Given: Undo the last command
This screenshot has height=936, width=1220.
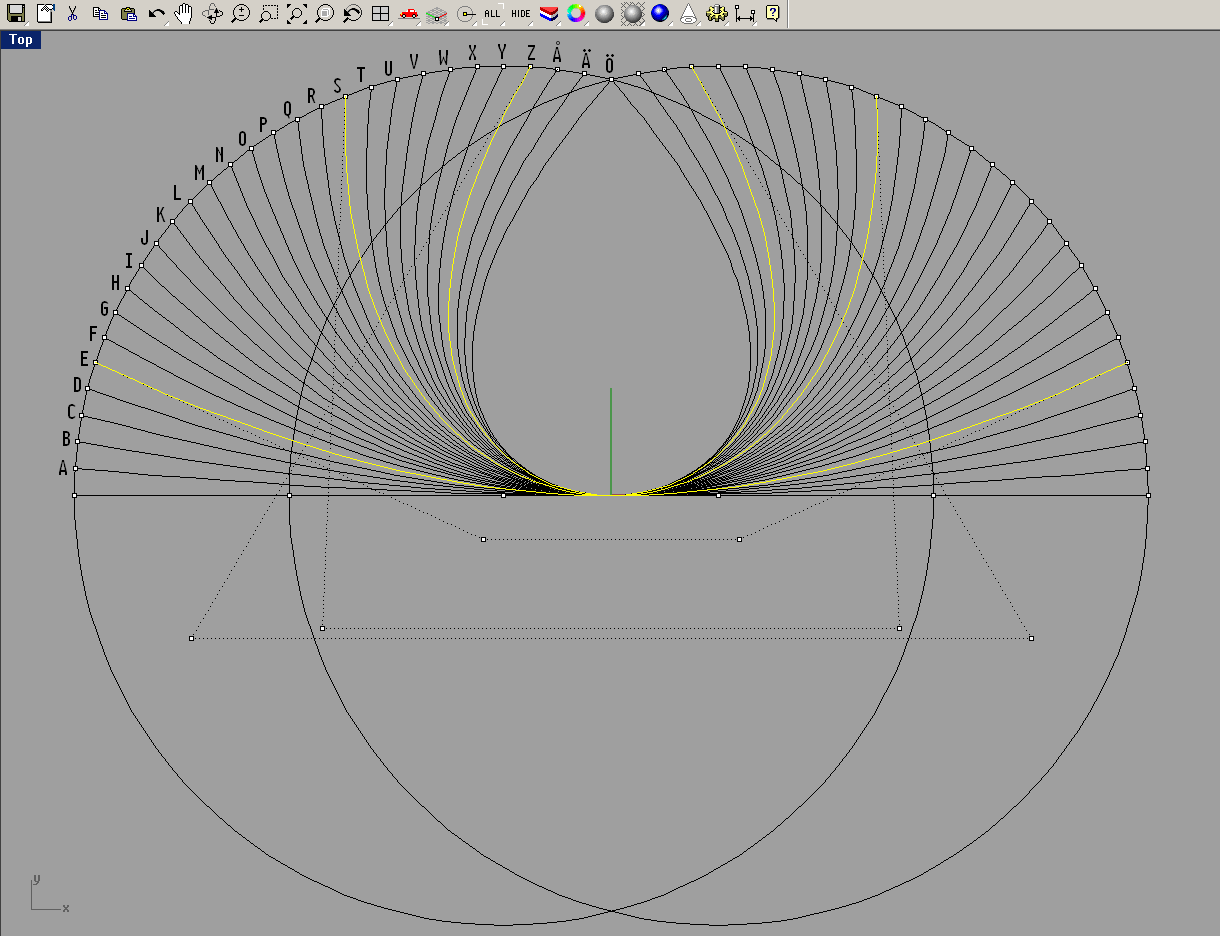Looking at the screenshot, I should point(156,14).
